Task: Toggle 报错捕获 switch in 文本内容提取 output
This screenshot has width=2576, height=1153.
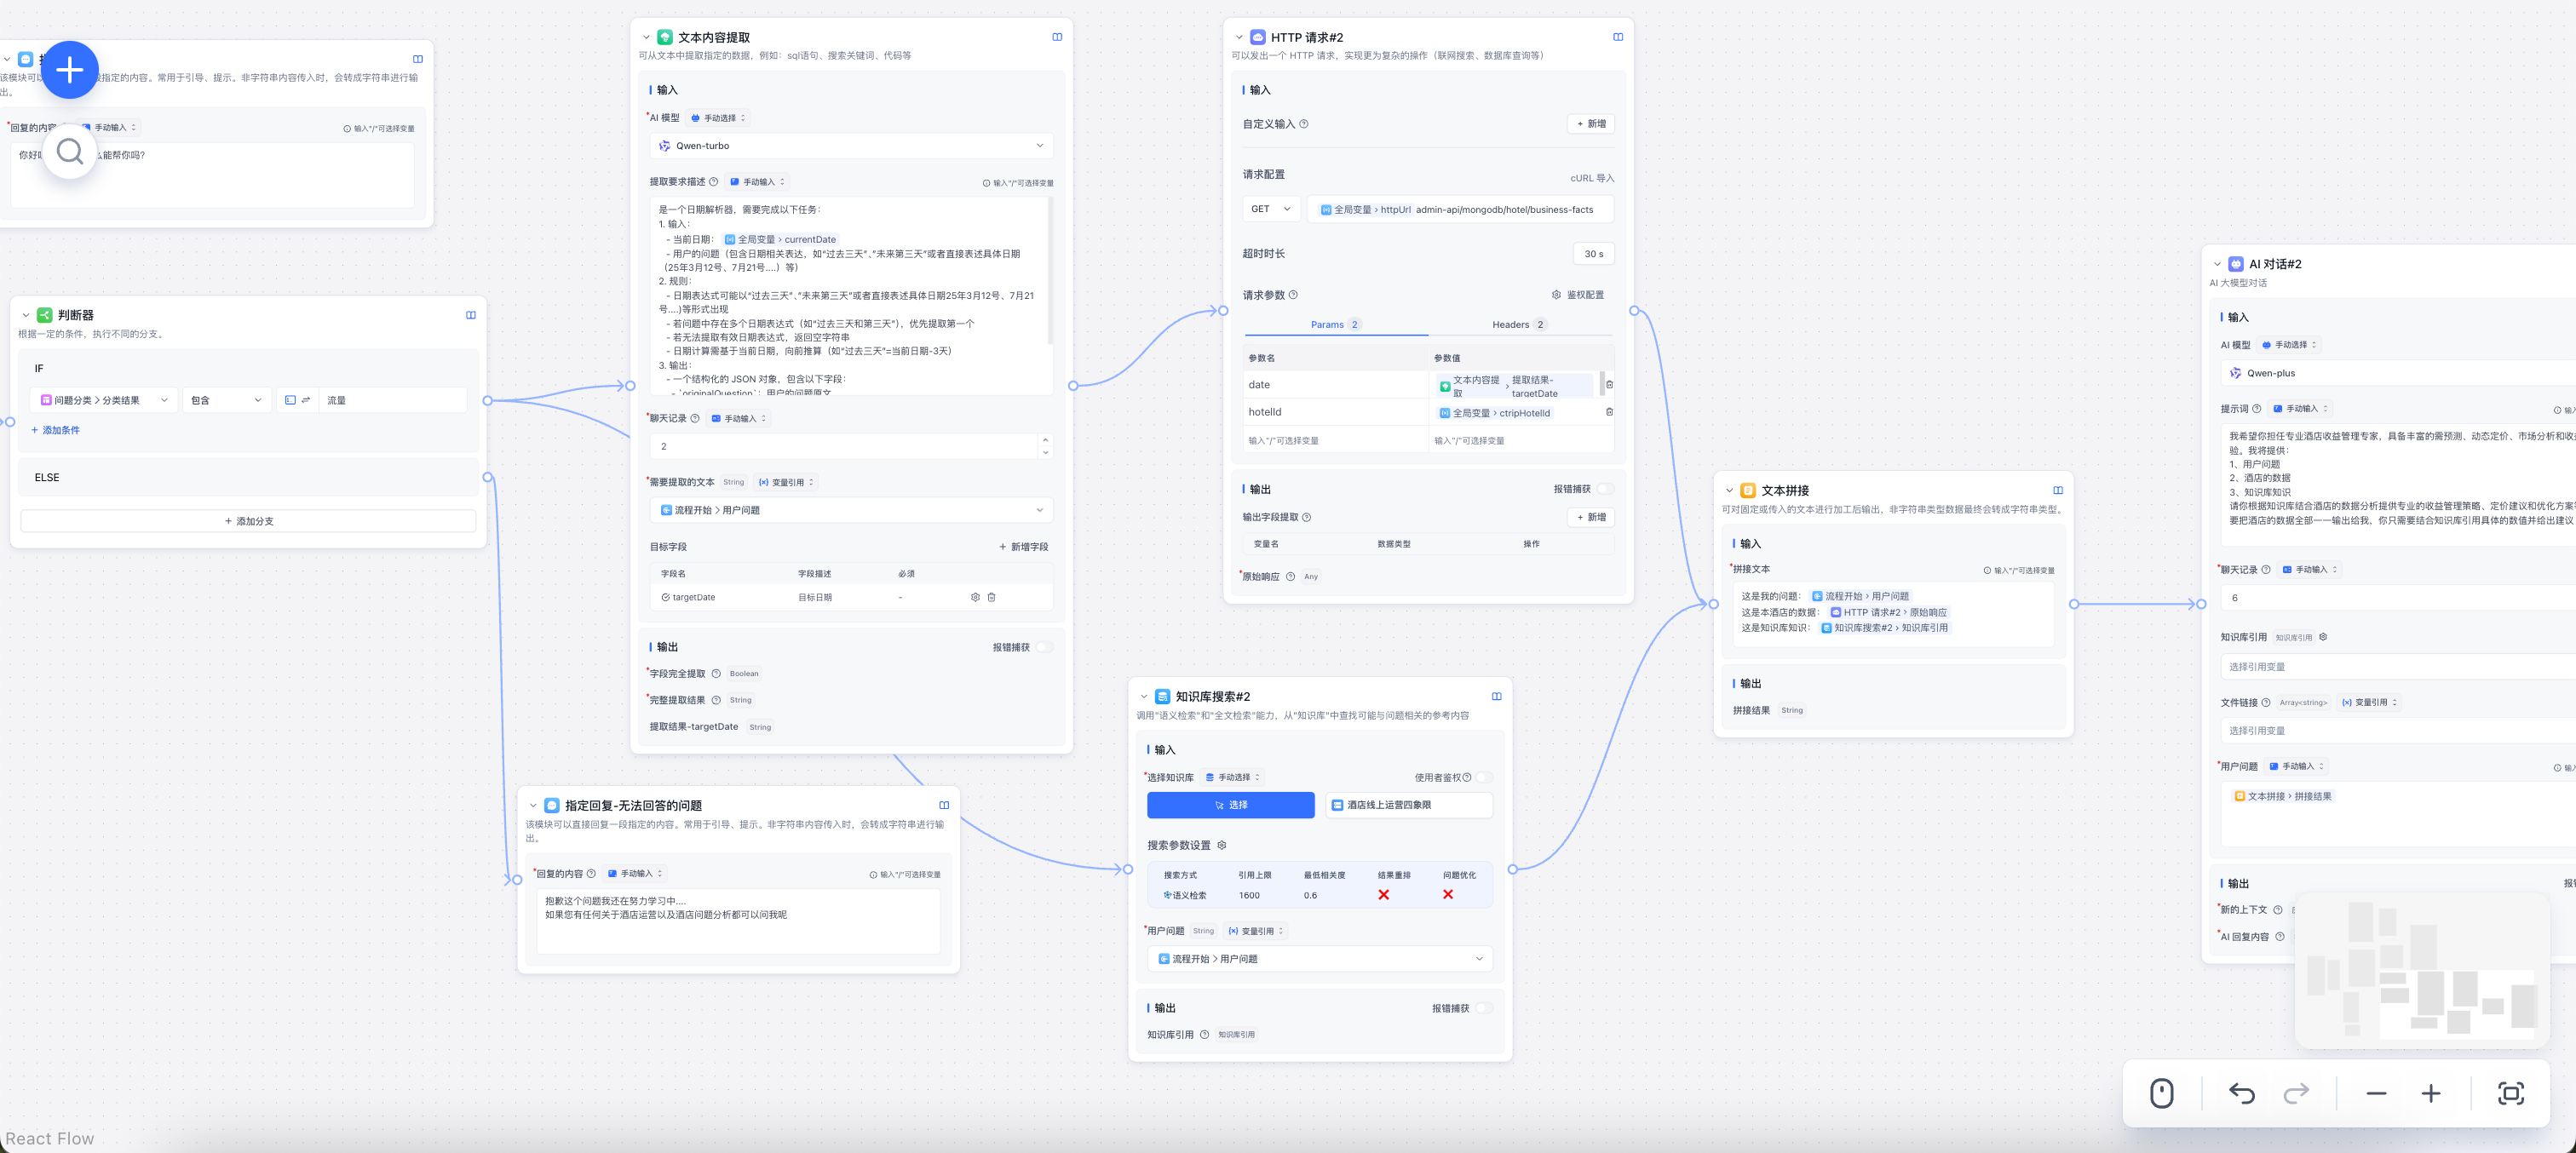Action: pyautogui.click(x=1044, y=647)
